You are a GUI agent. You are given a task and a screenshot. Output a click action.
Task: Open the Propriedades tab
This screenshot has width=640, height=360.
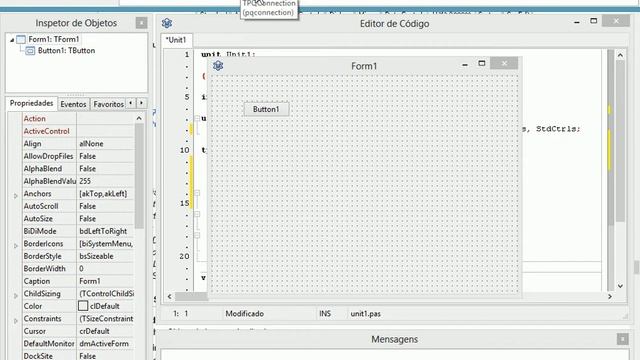point(31,103)
